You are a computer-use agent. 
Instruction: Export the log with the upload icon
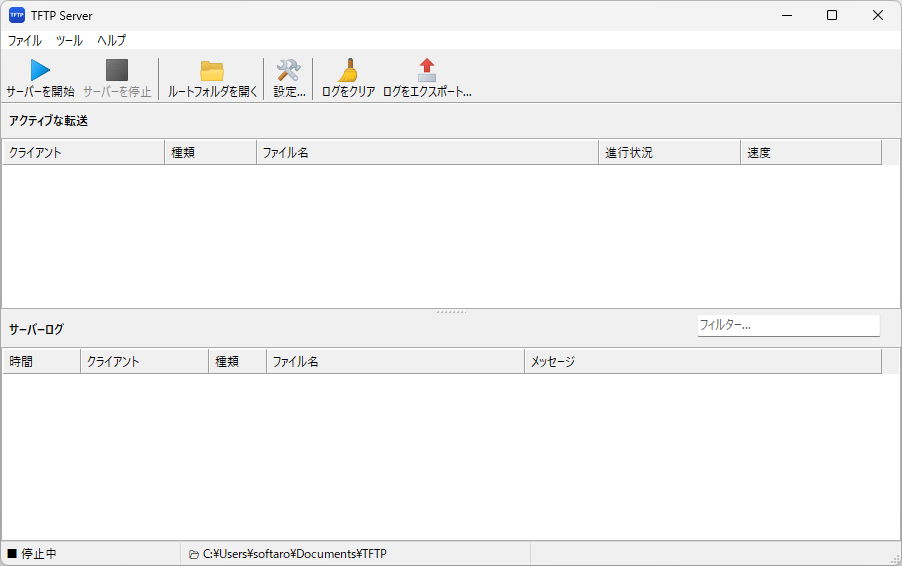tap(427, 71)
